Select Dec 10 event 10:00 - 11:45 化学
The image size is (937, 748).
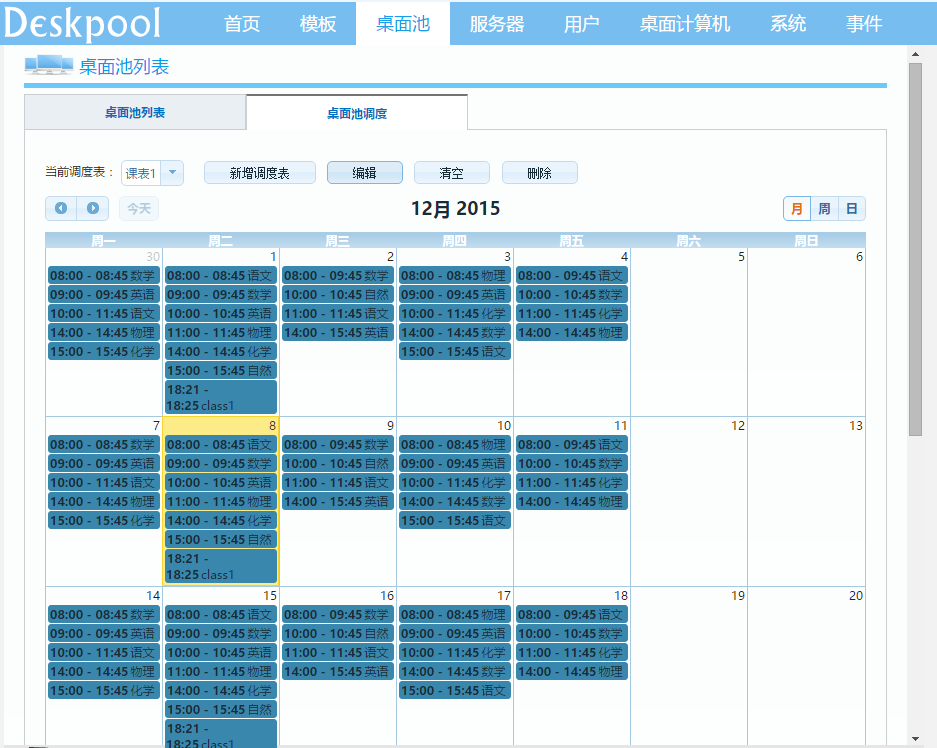coord(455,482)
